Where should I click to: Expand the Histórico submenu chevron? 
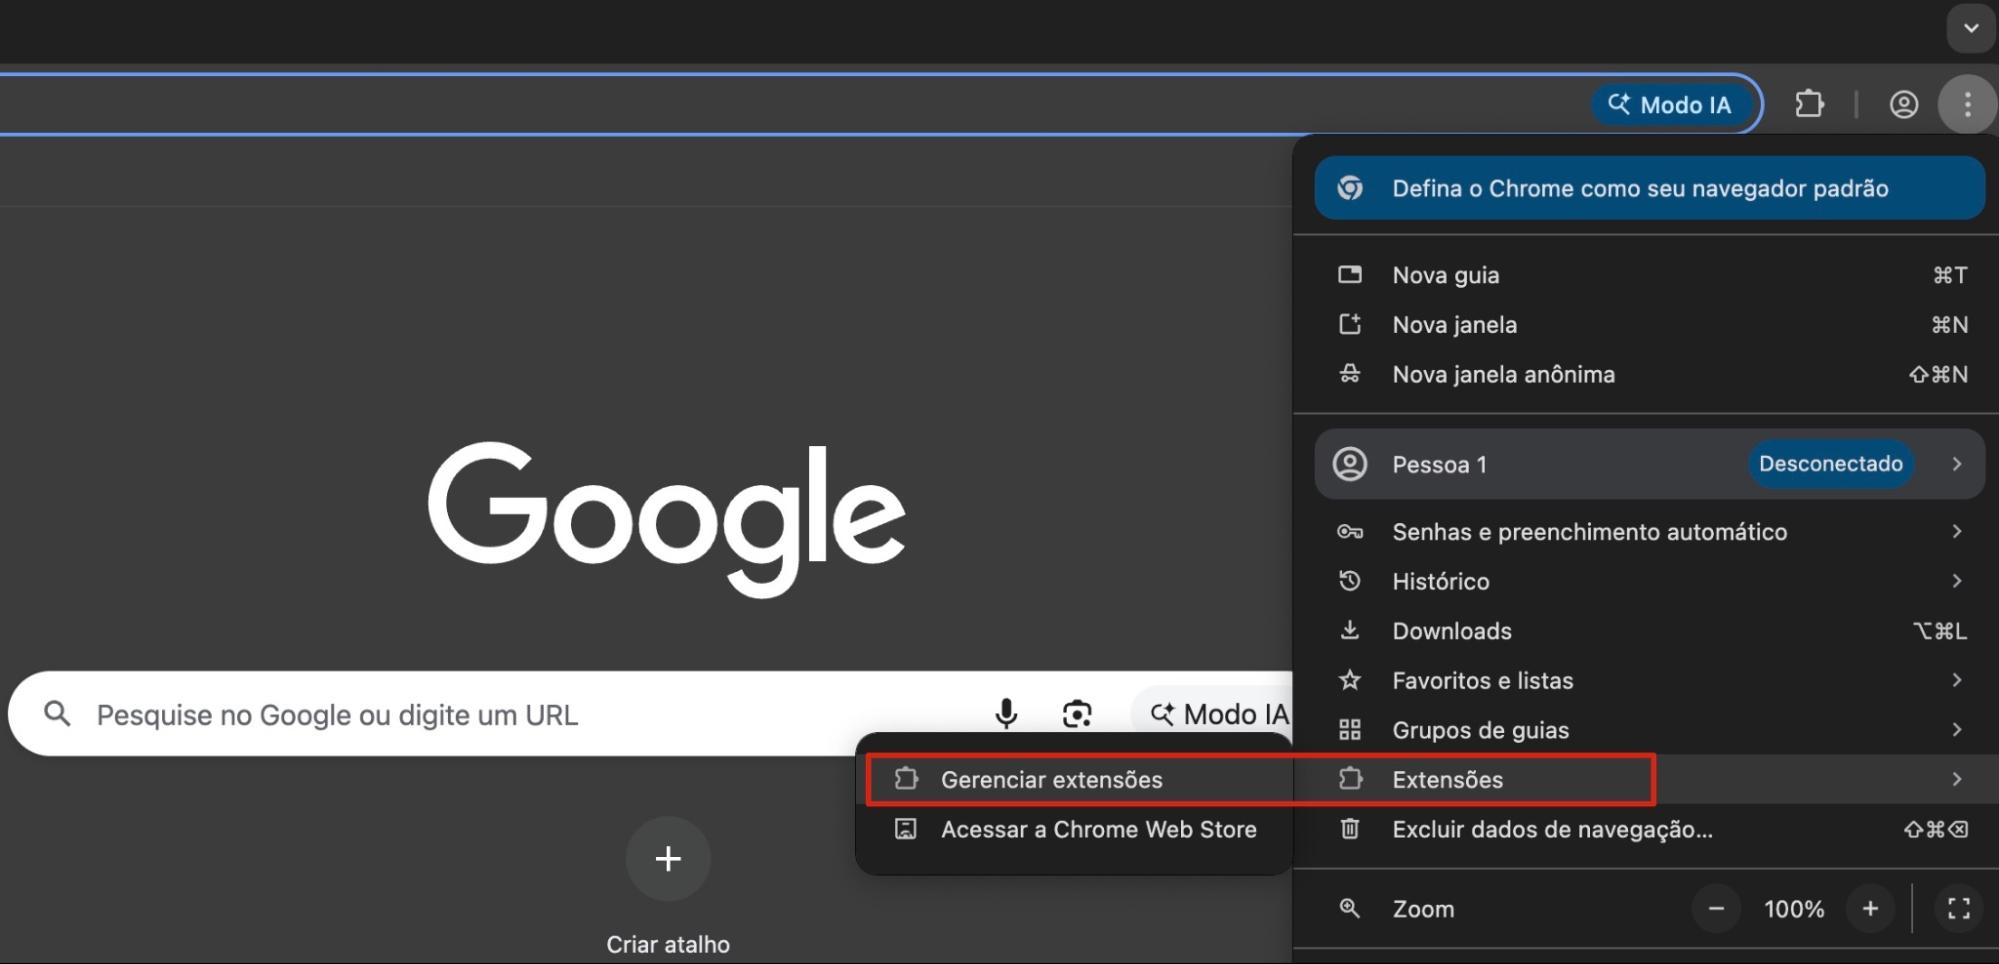coord(1957,581)
